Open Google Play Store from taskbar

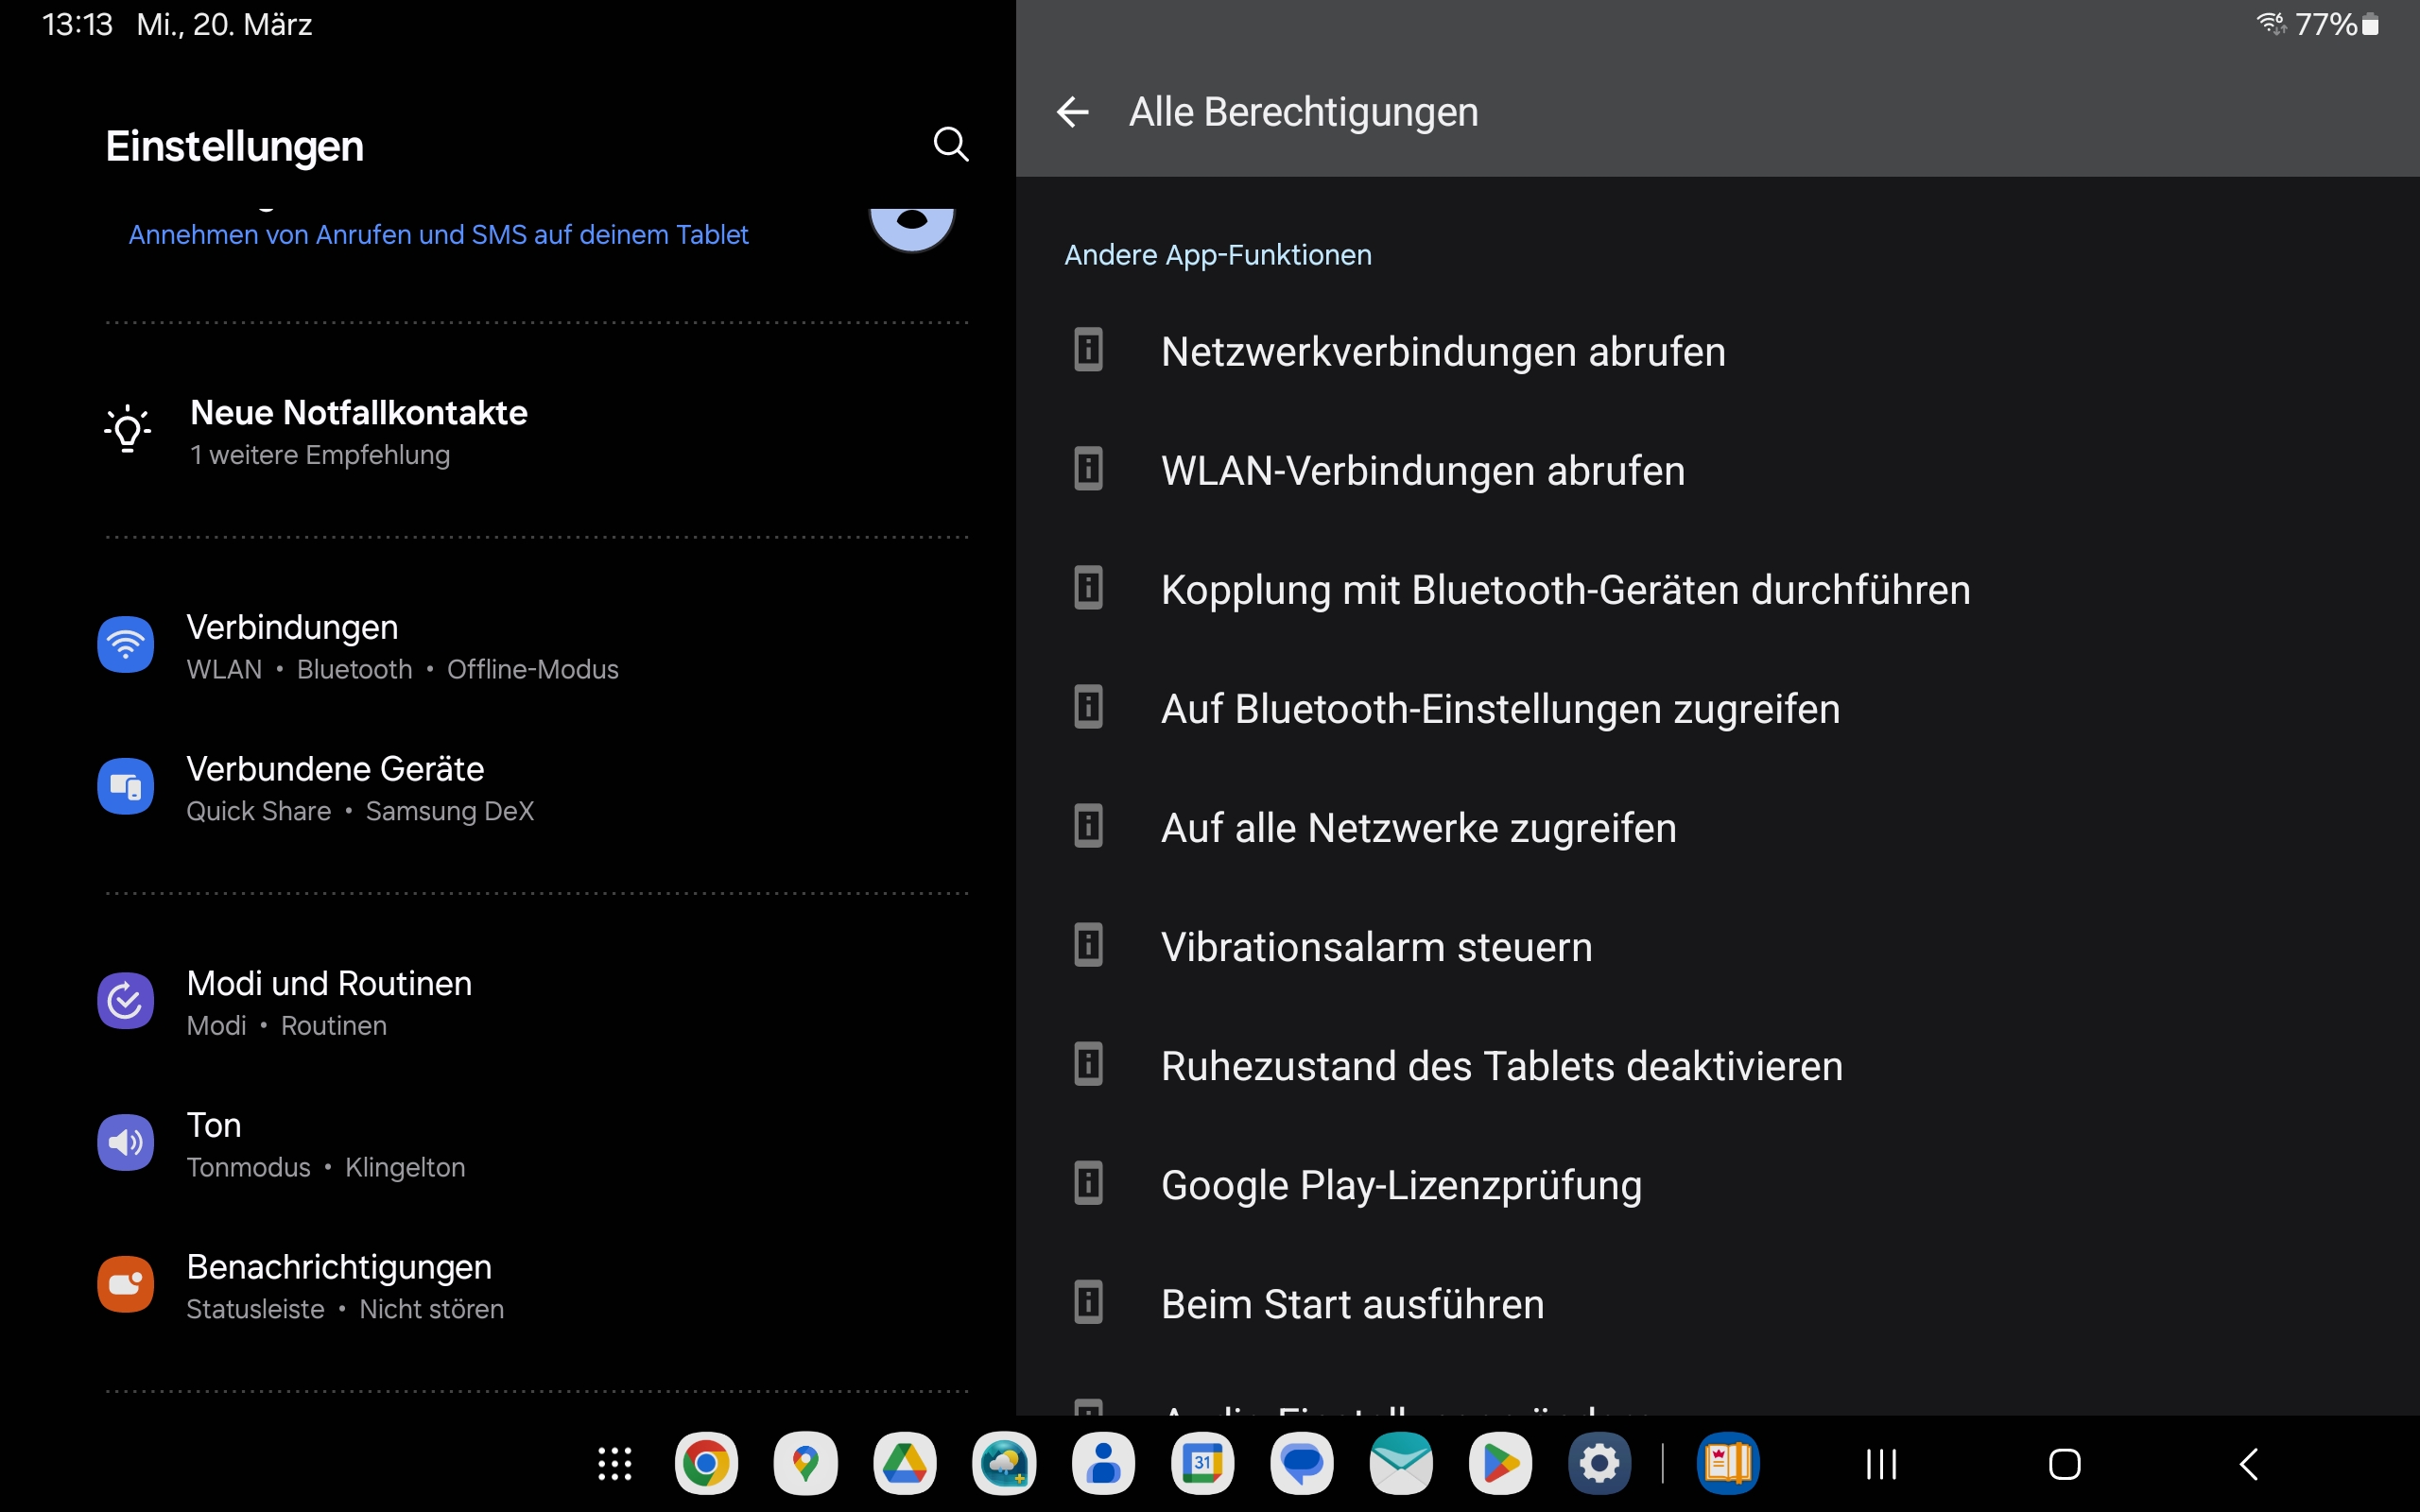1500,1464
